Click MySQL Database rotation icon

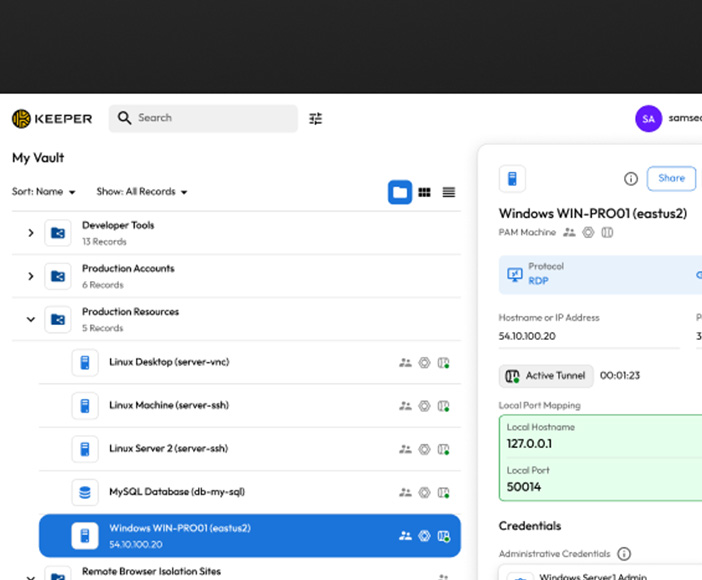(424, 493)
